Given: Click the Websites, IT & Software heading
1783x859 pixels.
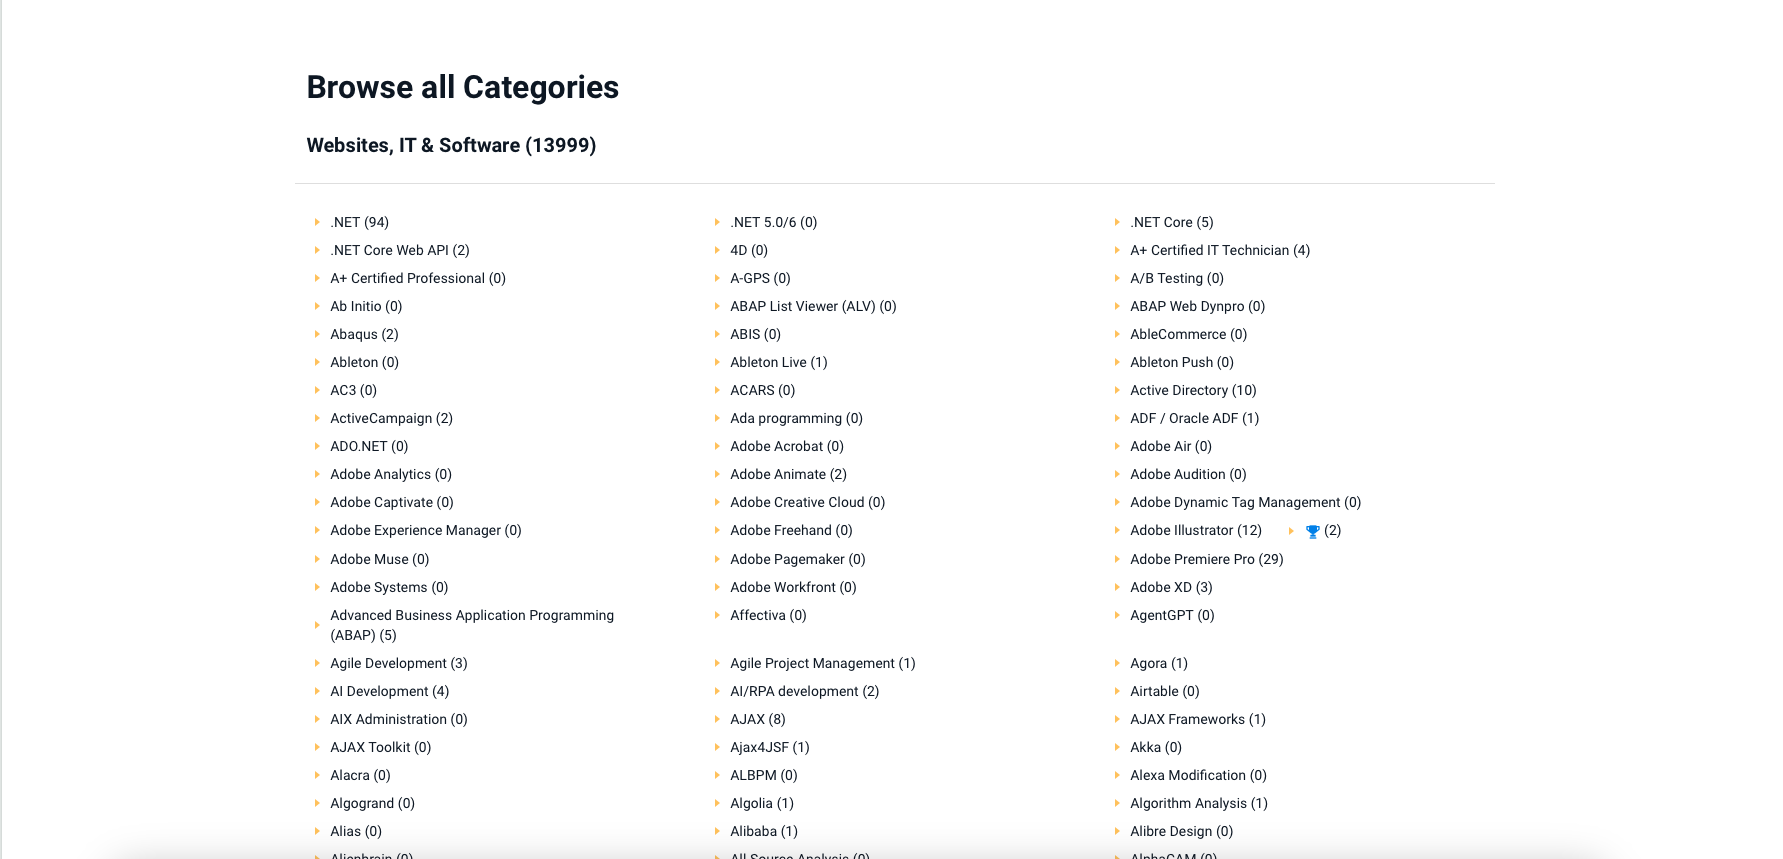Looking at the screenshot, I should (451, 145).
